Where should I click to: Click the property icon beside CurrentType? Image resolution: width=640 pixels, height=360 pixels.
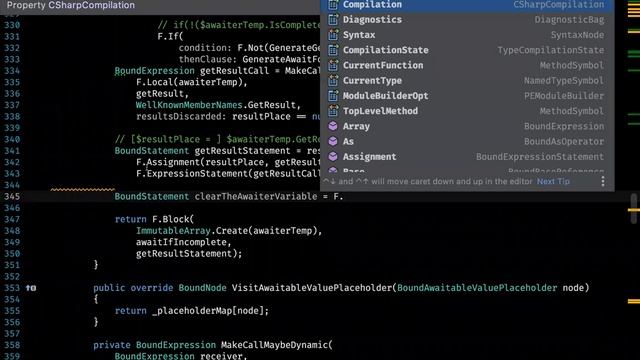(x=333, y=80)
